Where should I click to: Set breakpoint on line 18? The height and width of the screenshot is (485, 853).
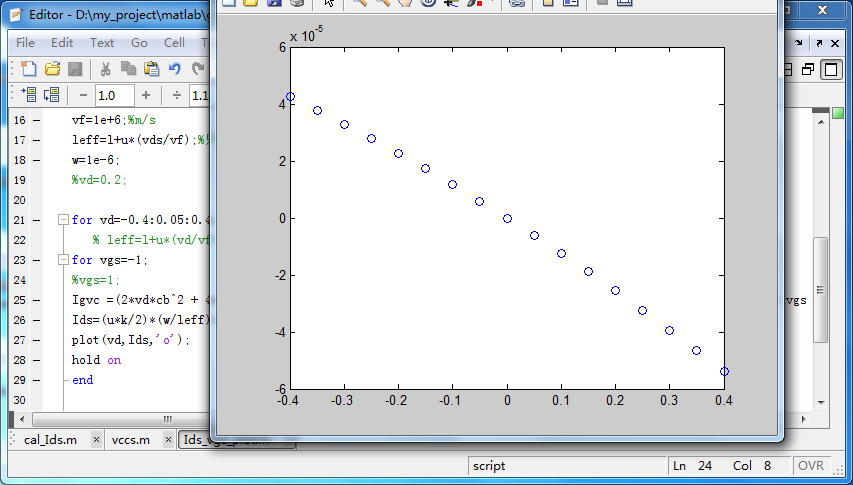36,160
